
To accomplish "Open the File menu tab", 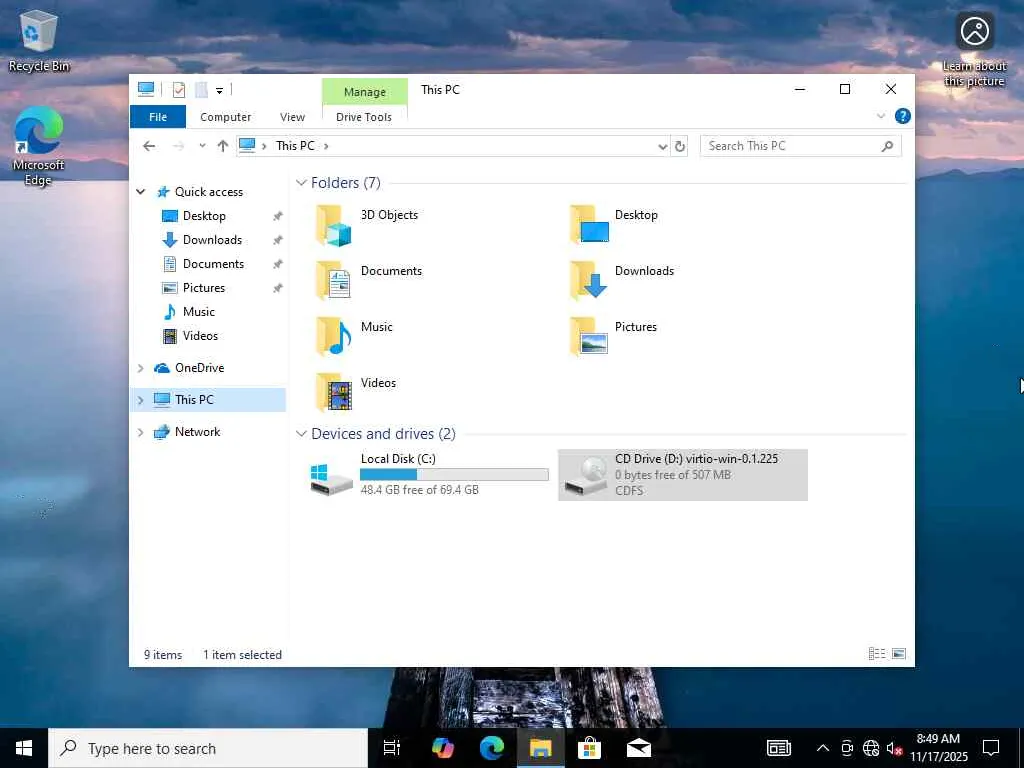I will [x=158, y=117].
